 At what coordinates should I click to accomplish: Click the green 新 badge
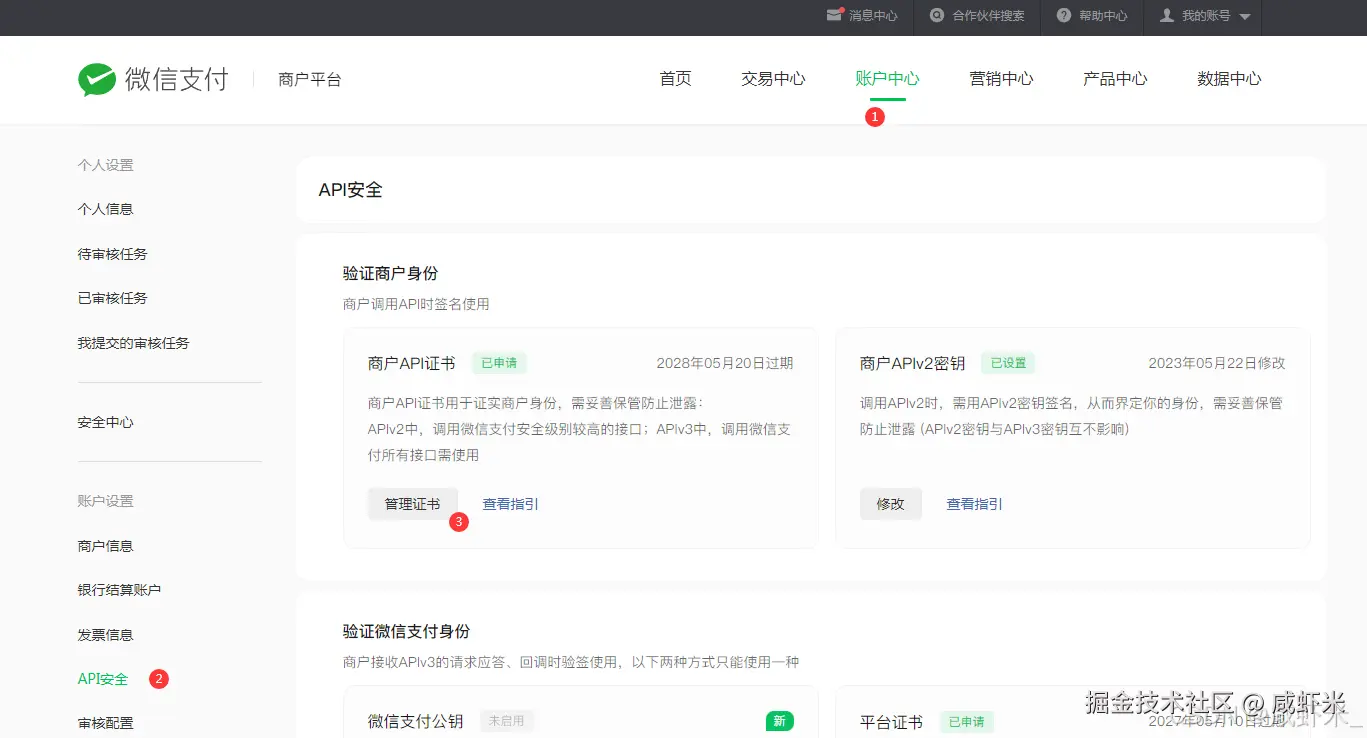780,720
